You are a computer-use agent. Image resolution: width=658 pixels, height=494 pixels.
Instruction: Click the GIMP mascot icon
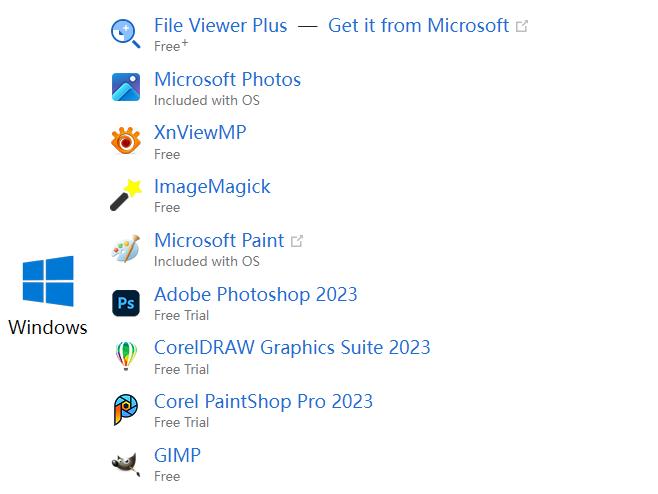126,464
